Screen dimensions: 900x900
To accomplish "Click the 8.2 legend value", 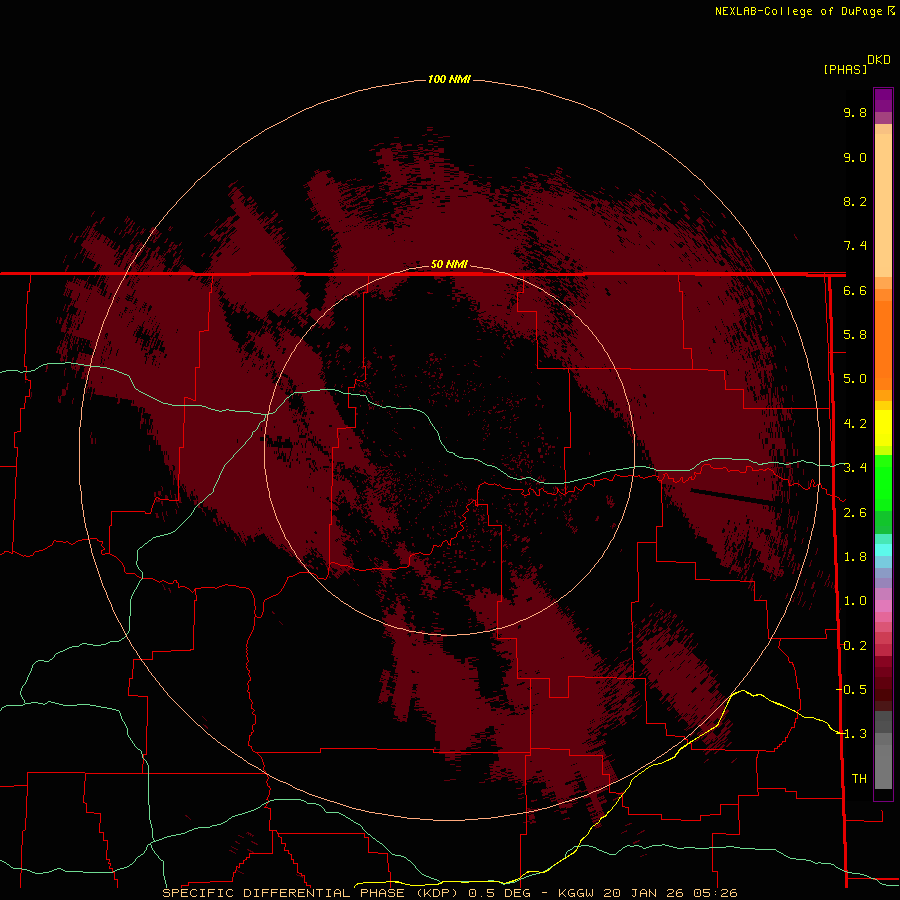I will point(855,201).
